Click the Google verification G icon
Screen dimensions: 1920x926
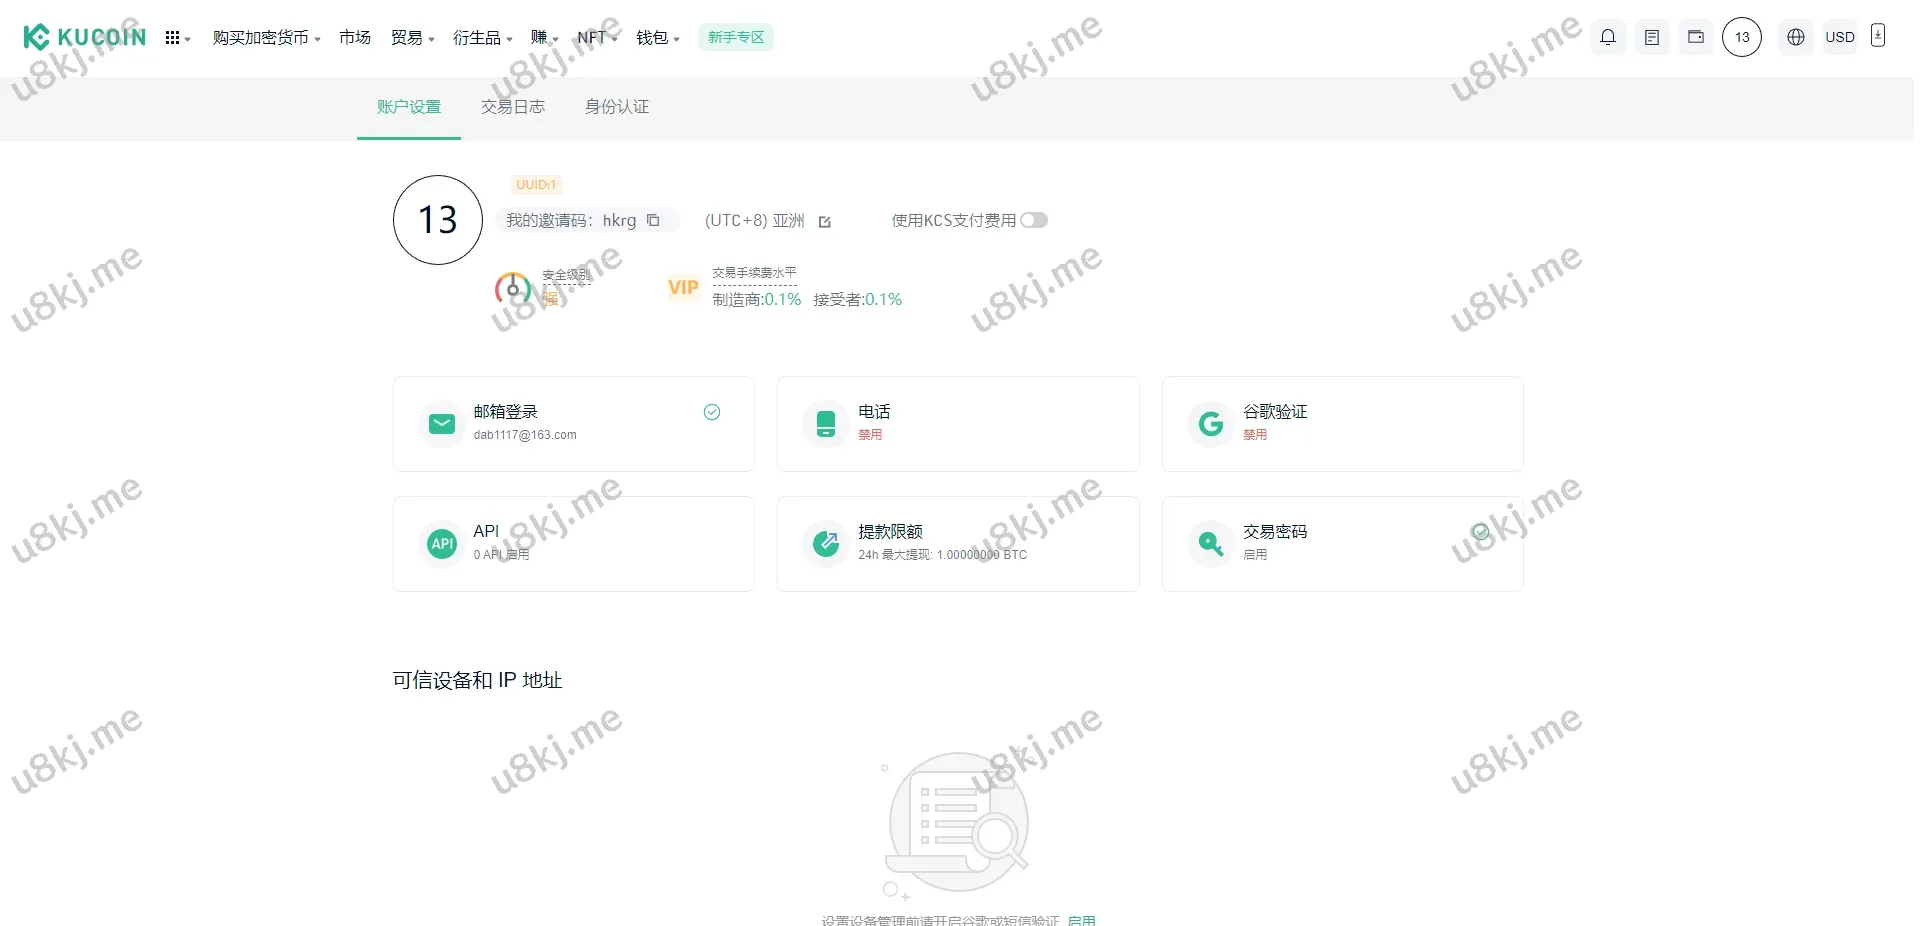1210,424
